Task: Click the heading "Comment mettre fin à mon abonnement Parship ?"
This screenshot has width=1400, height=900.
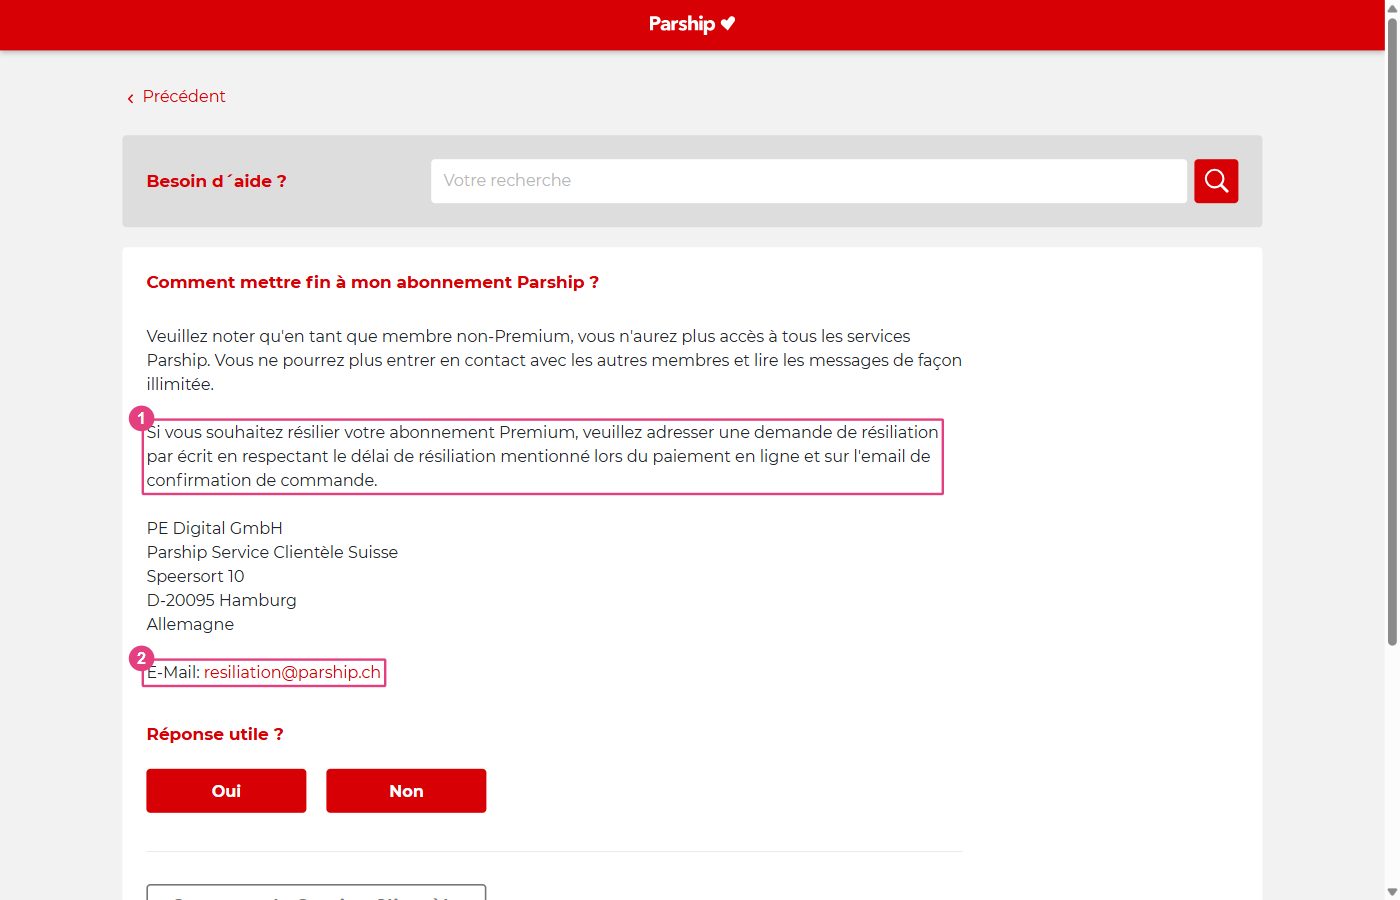Action: 373,282
